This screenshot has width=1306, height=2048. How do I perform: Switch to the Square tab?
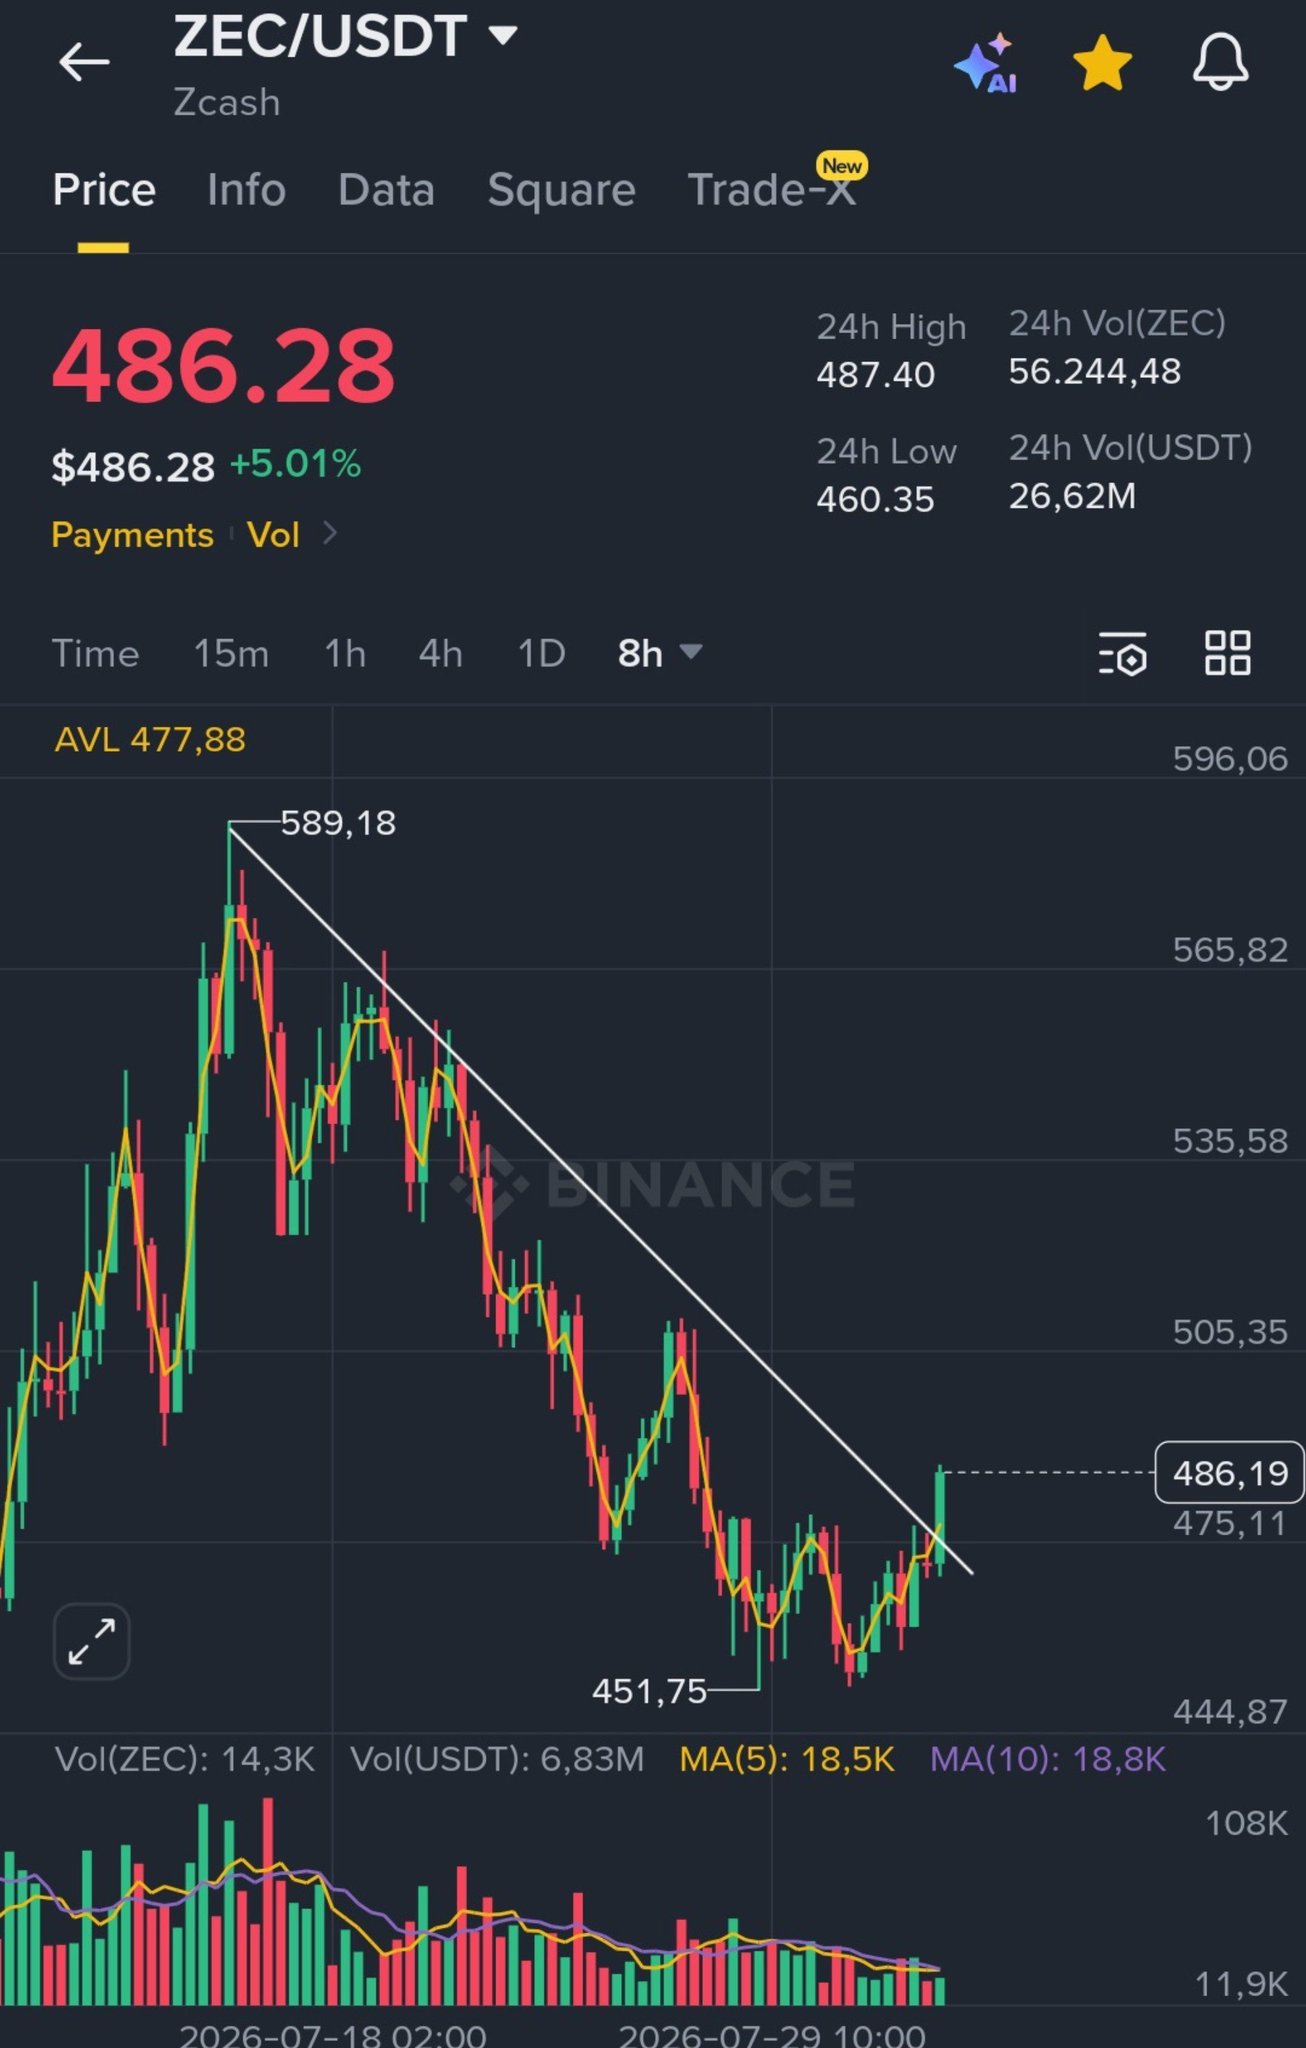561,190
